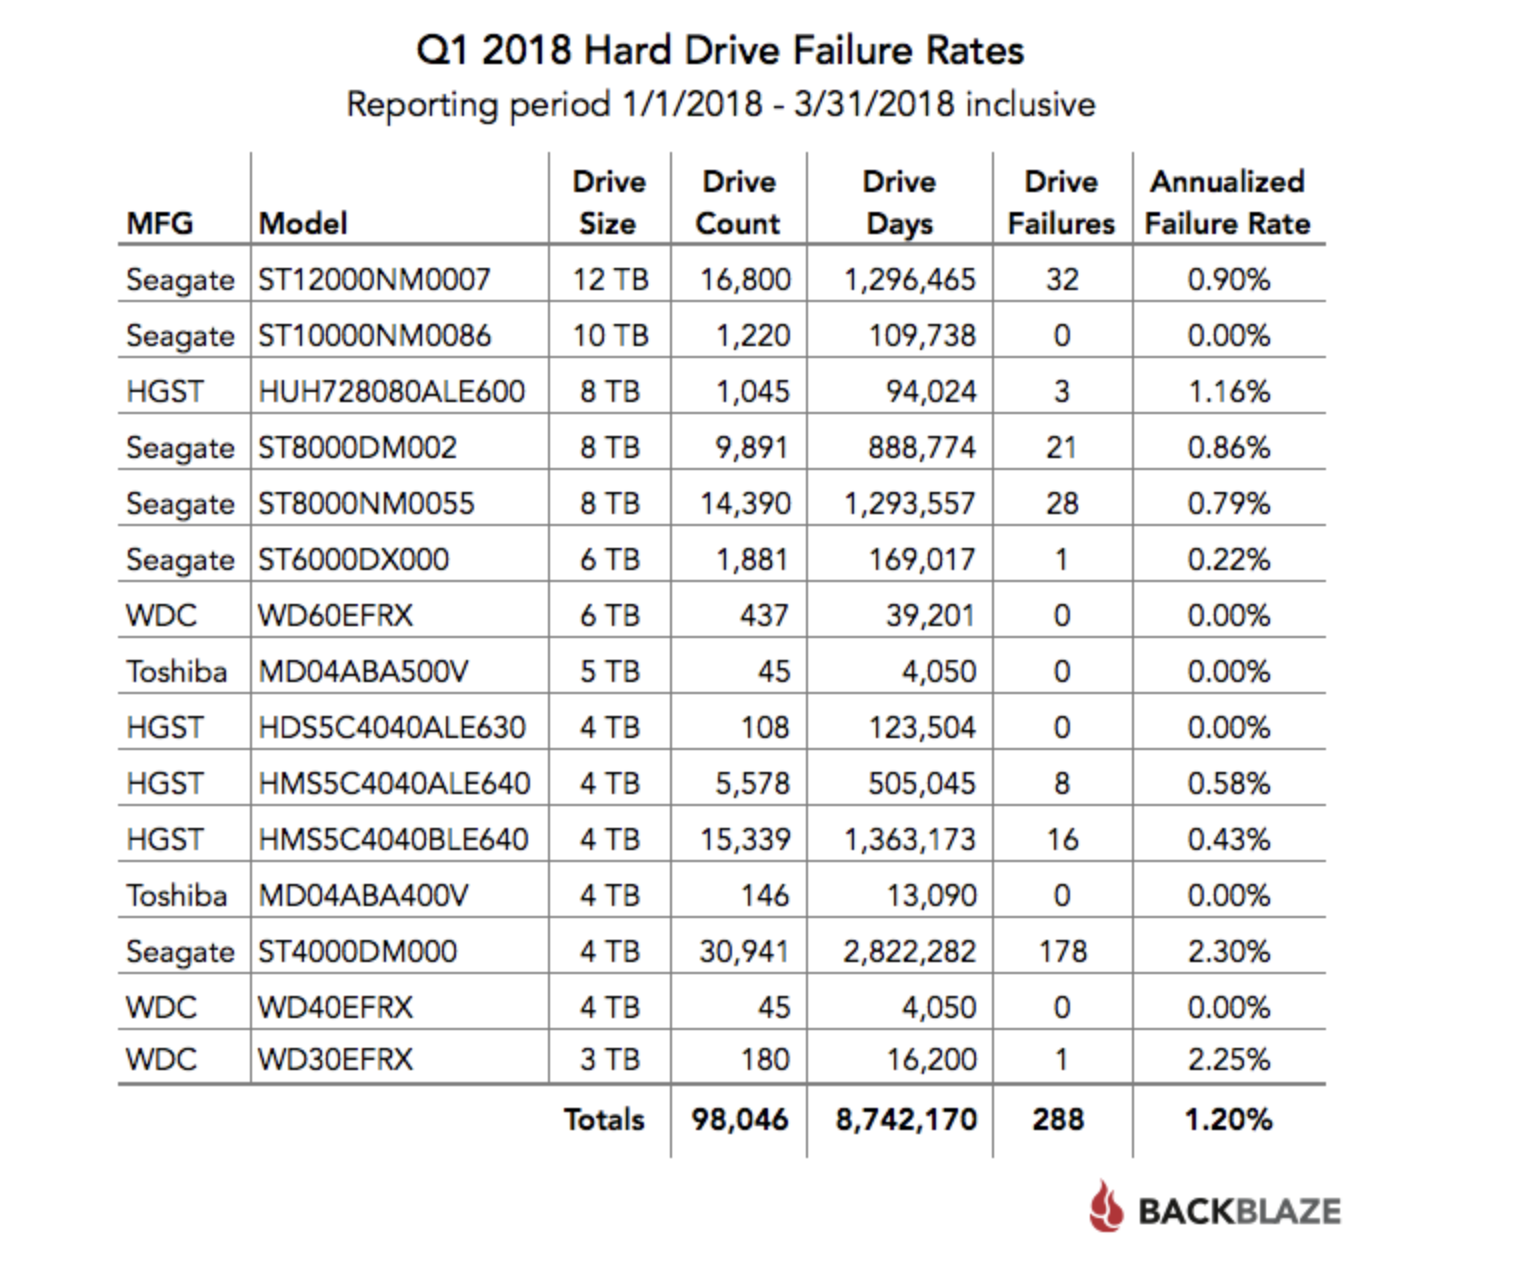Click failure rate 0.90%
The height and width of the screenshot is (1262, 1514).
1229,279
